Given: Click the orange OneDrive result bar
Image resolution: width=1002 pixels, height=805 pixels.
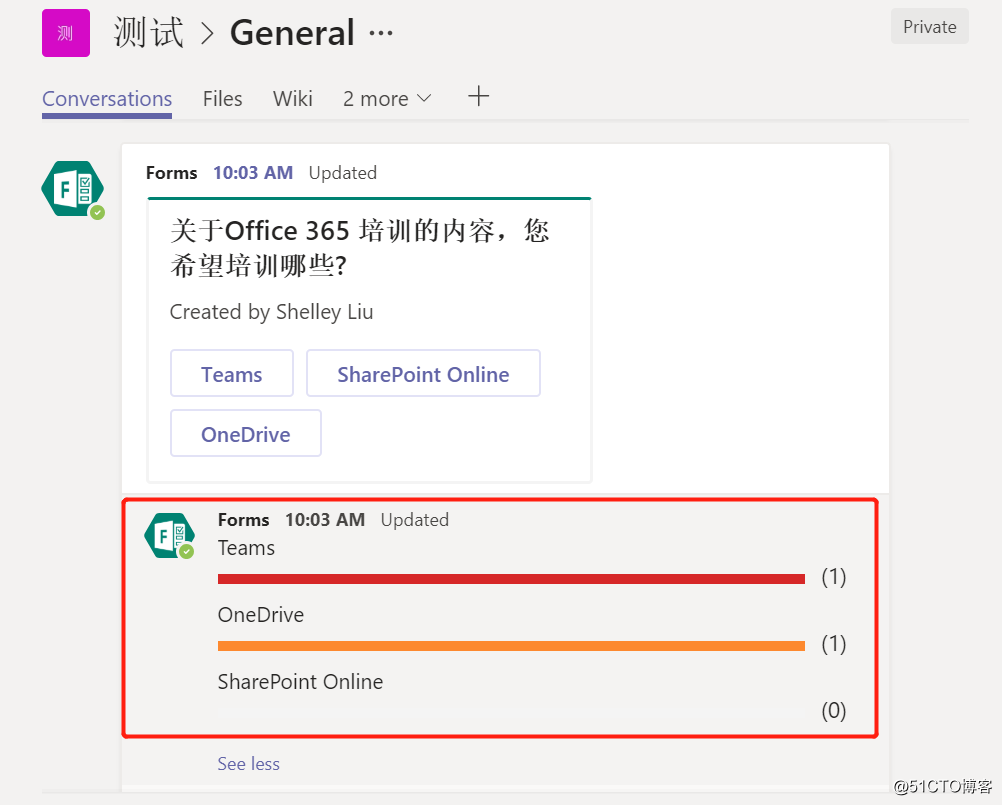Looking at the screenshot, I should coord(511,646).
